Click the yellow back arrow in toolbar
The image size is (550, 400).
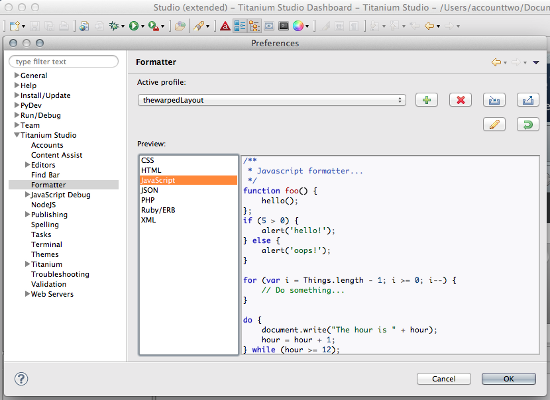coord(429,26)
